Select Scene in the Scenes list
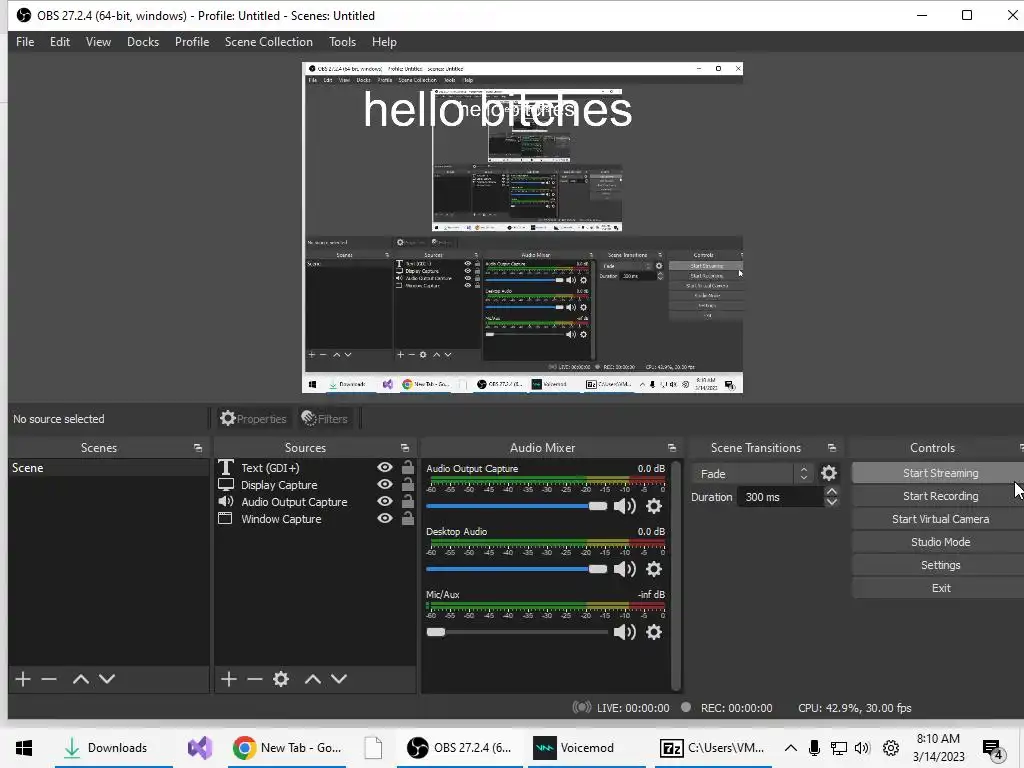 [x=108, y=468]
